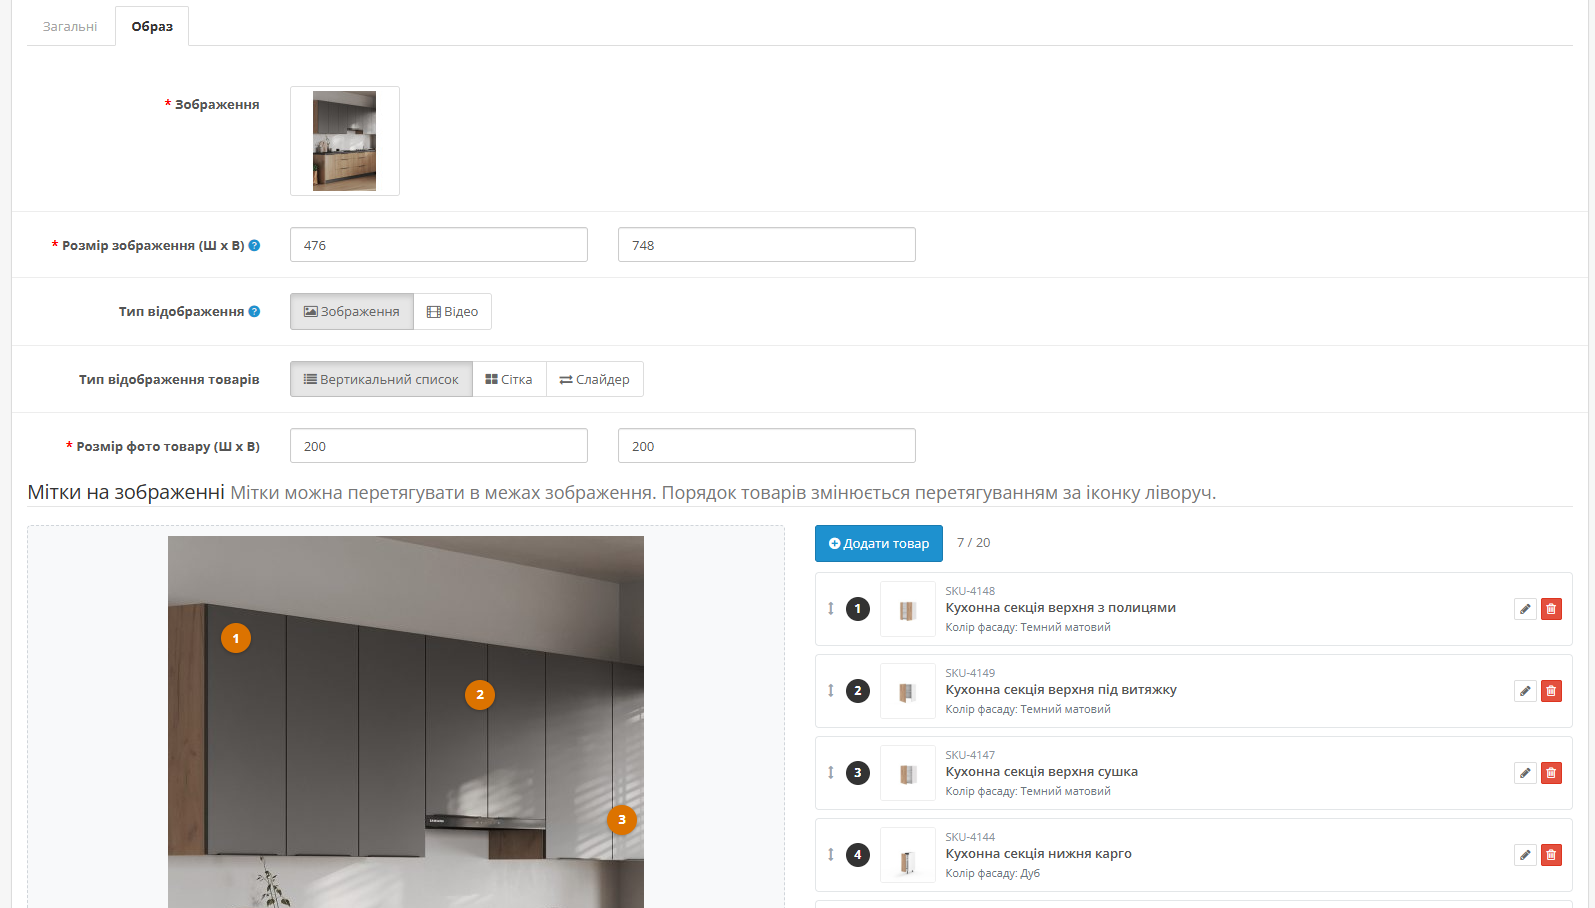Focus image width field showing 476
The width and height of the screenshot is (1595, 908).
[439, 245]
